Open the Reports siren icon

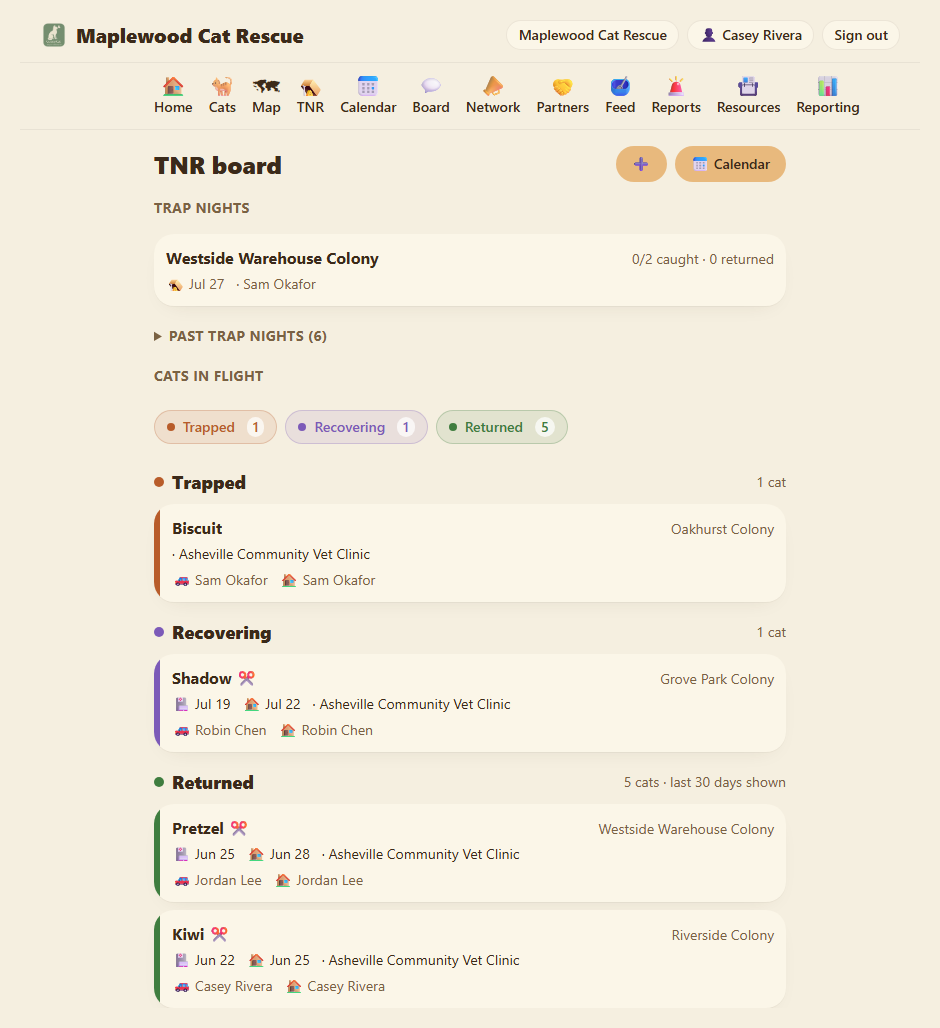click(x=676, y=87)
